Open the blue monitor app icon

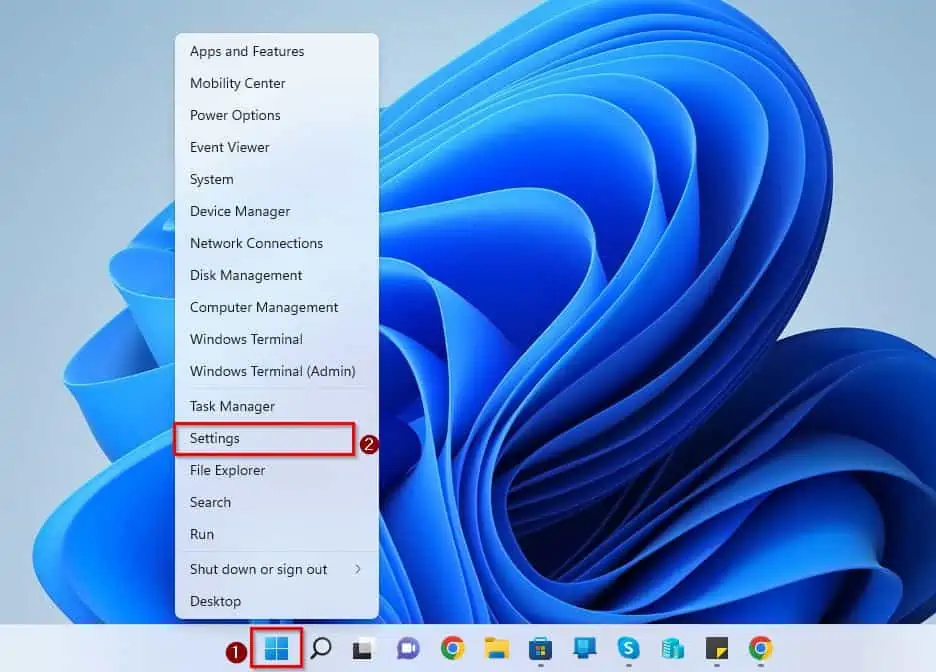(584, 648)
